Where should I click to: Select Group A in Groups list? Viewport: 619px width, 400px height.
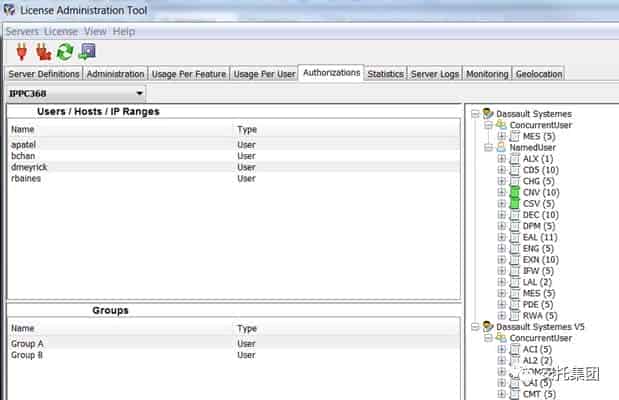pos(234,344)
